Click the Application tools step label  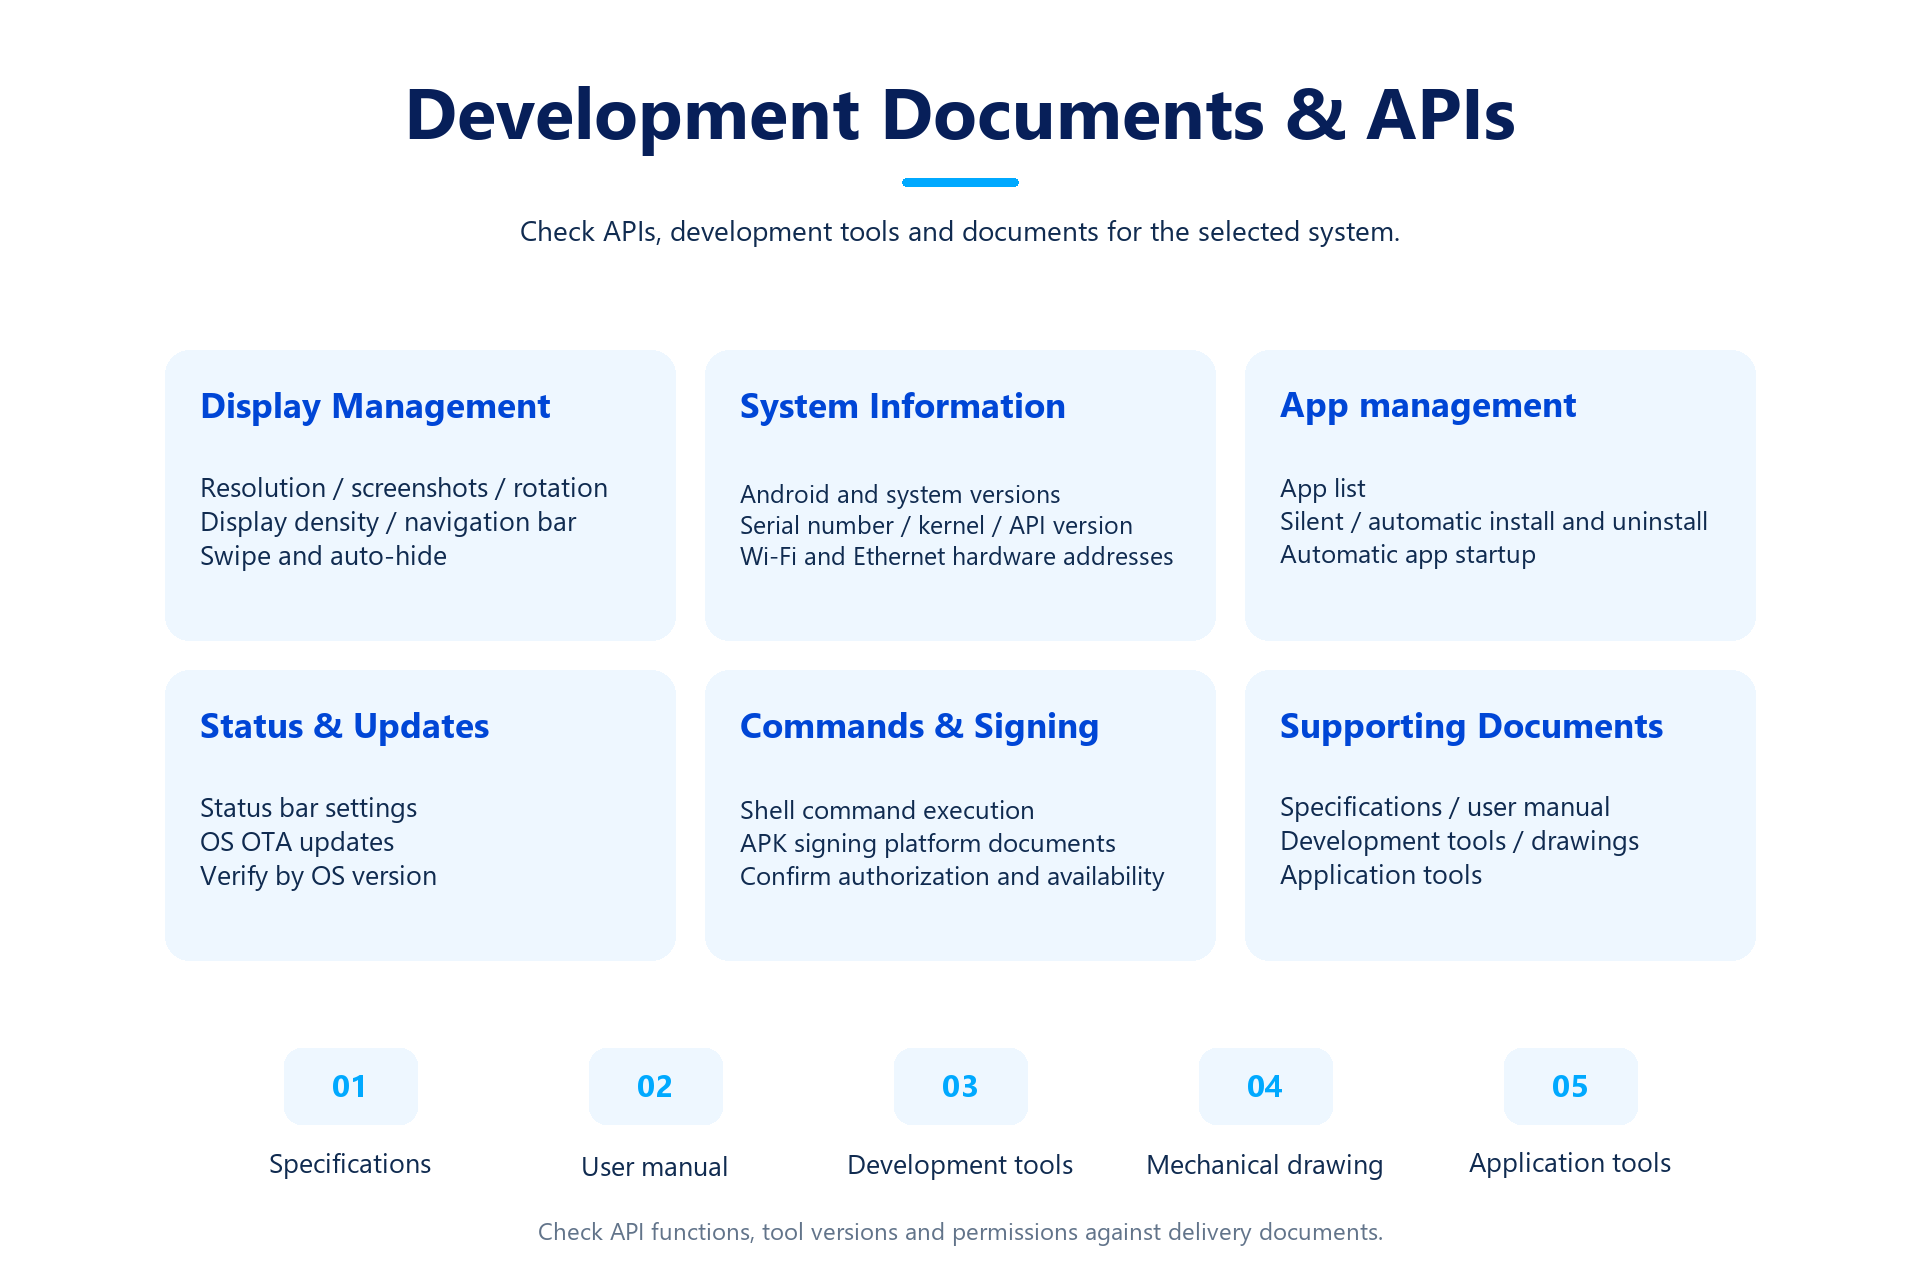[x=1570, y=1164]
